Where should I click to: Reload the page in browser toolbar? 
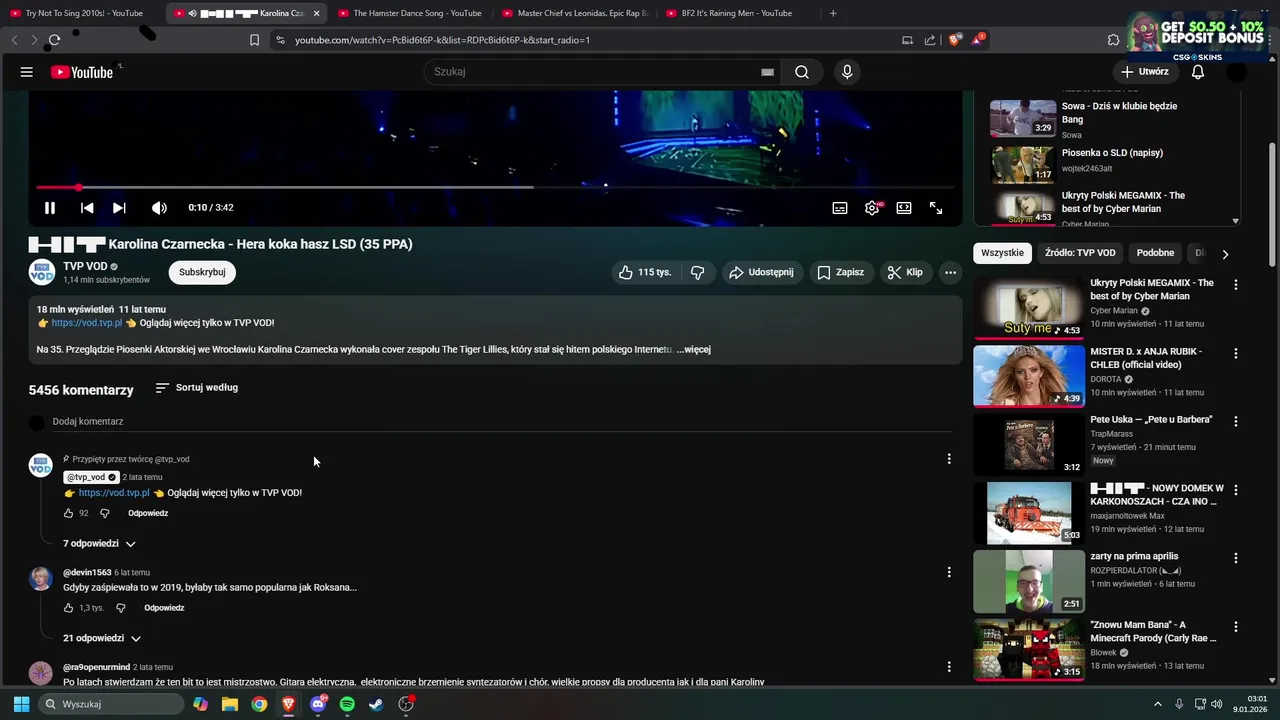tap(54, 40)
